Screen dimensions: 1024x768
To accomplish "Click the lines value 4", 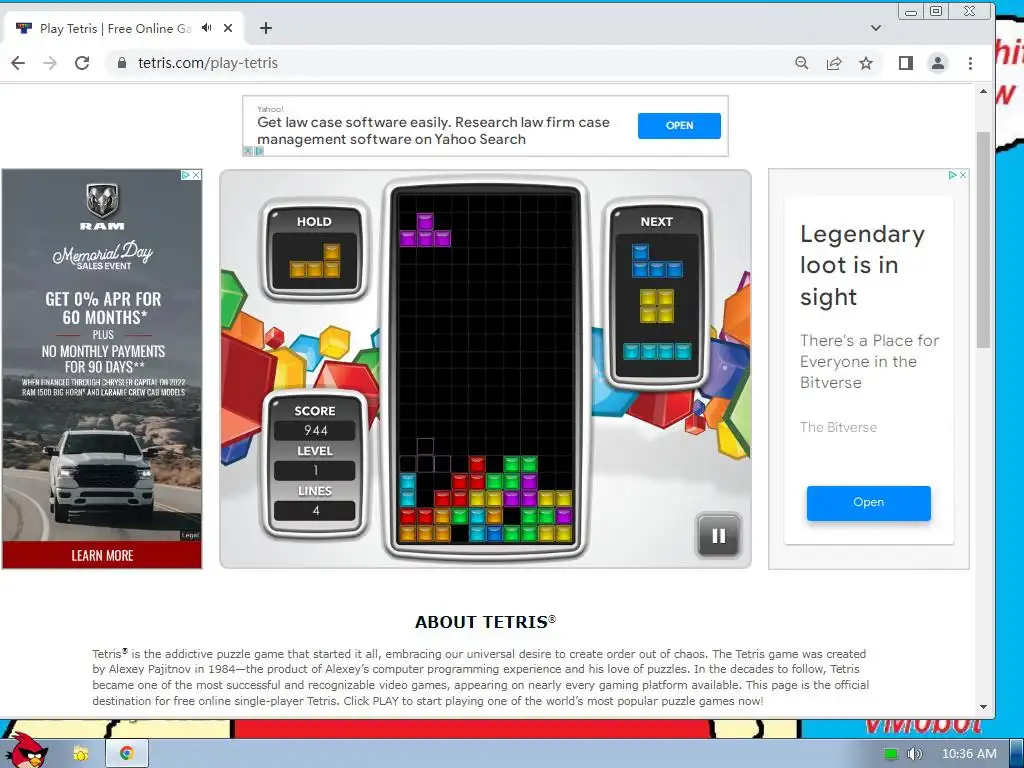I will (x=315, y=511).
